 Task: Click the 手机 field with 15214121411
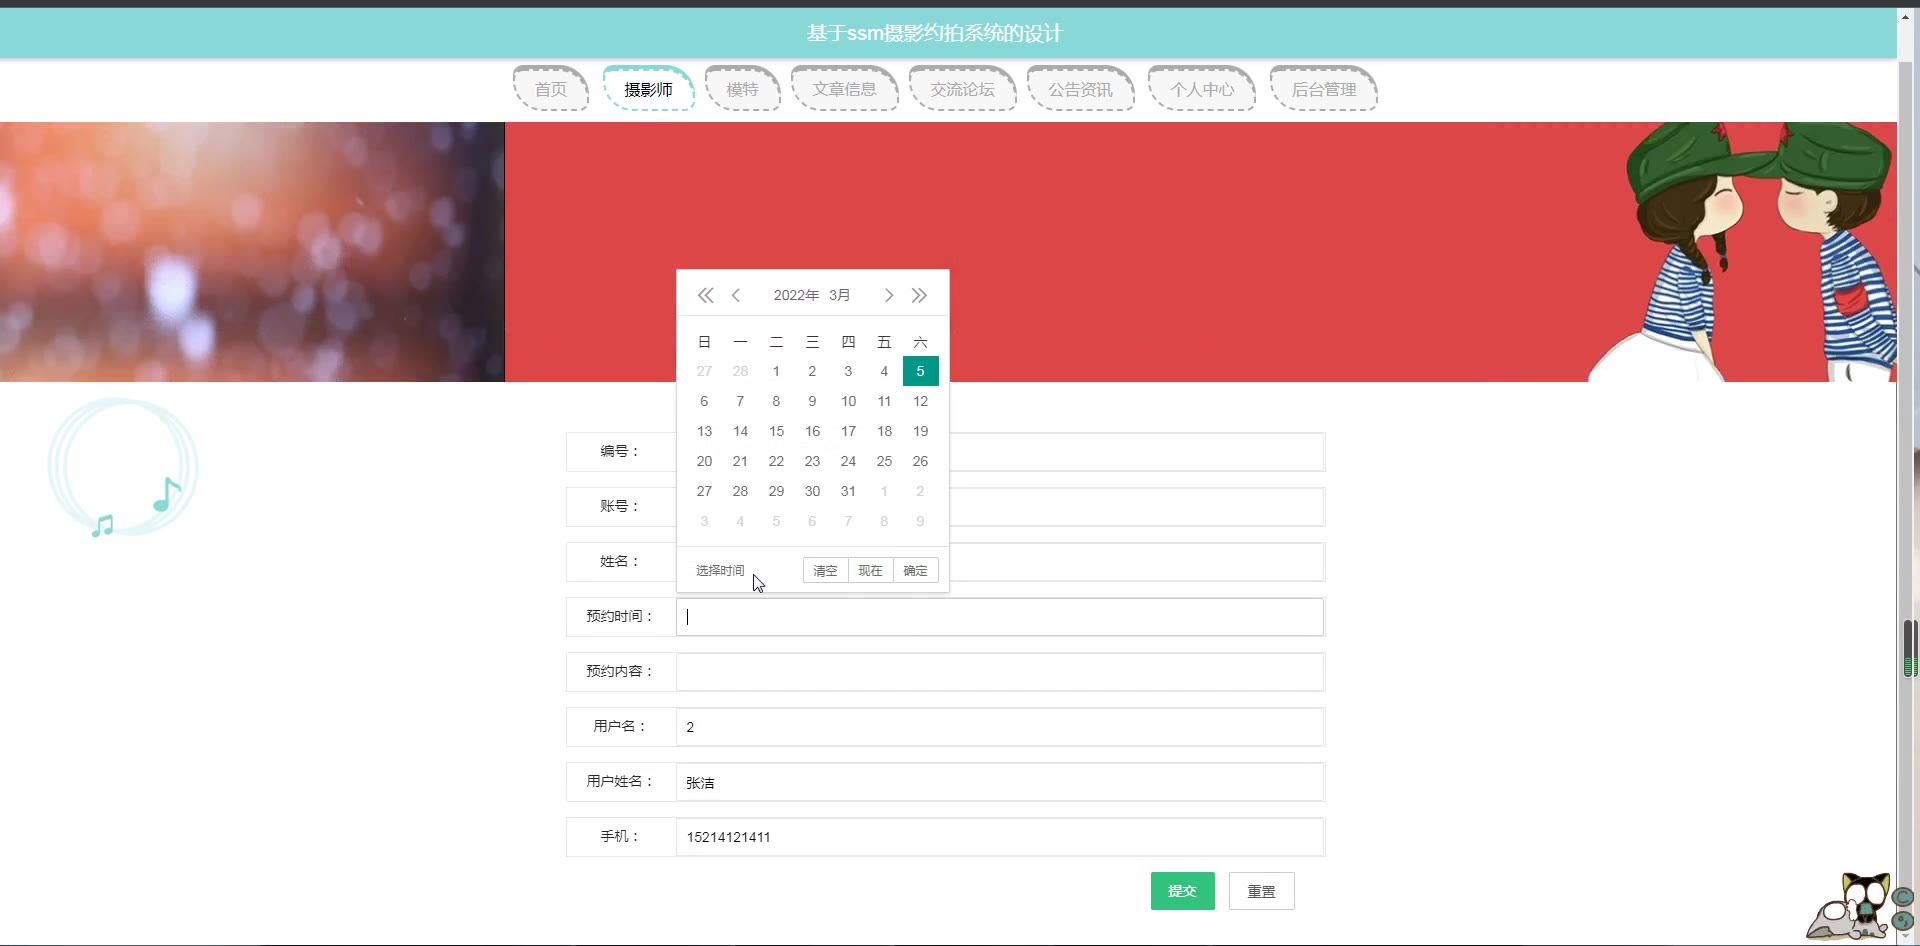pos(1000,837)
